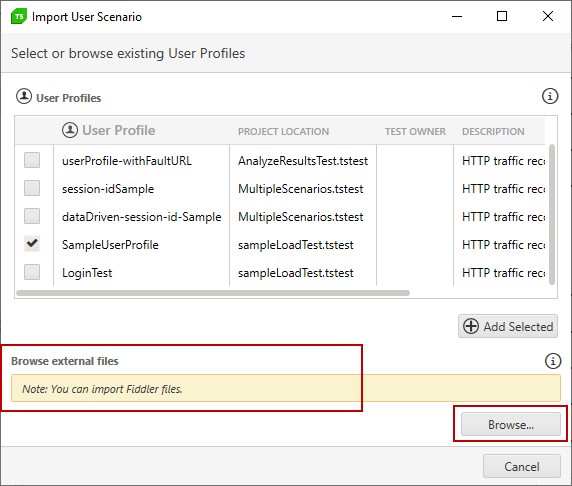Click the AnalyzeResultsTest.tstest location cell
Image resolution: width=572 pixels, height=486 pixels.
[303, 161]
